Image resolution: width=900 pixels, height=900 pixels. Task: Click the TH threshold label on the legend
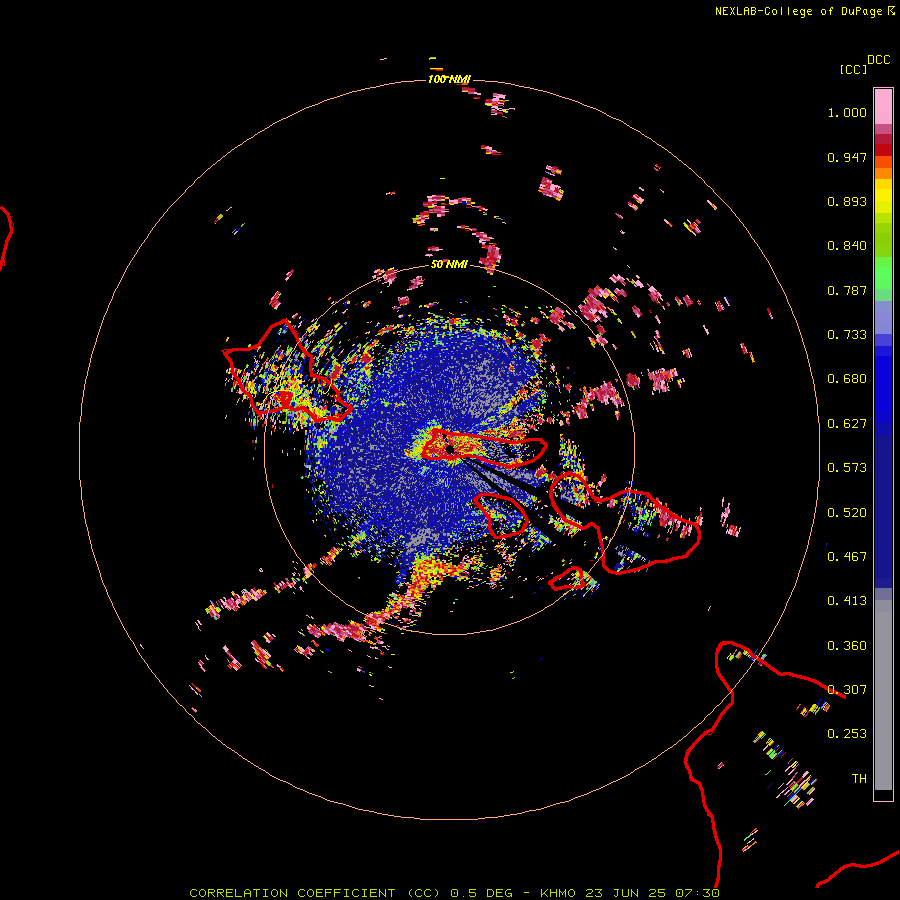pos(859,779)
